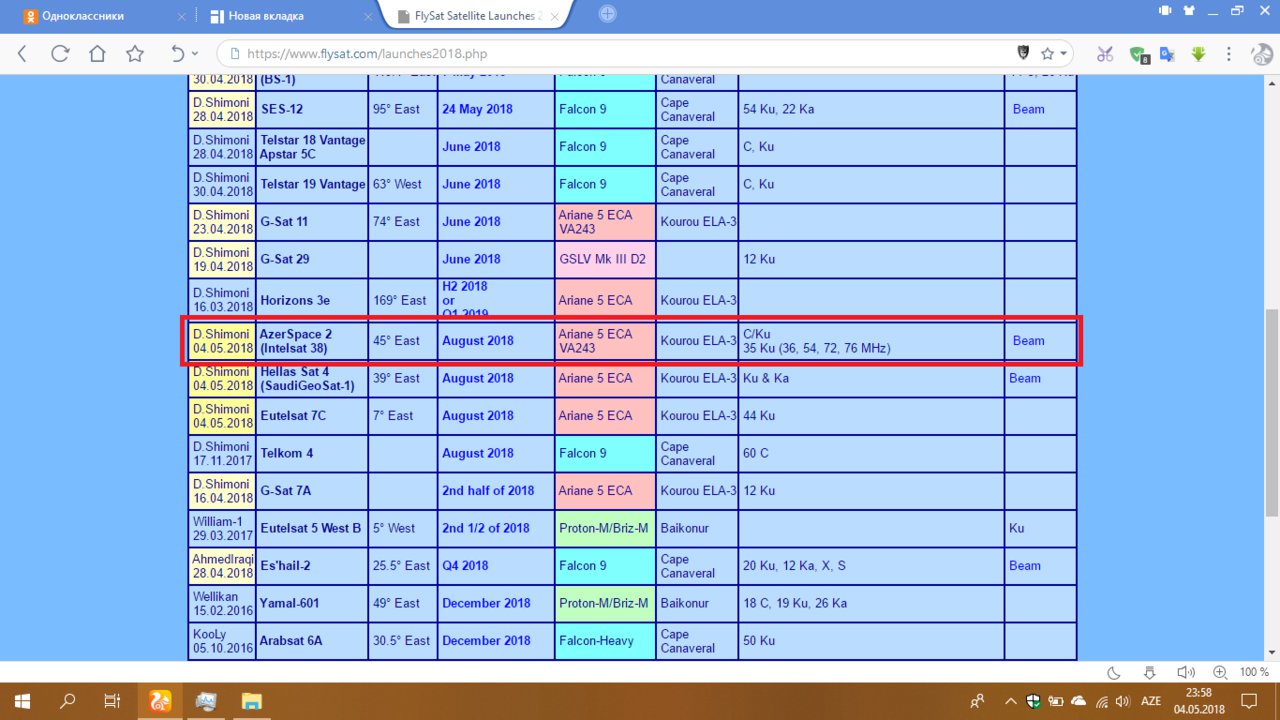Reload the current page
The width and height of the screenshot is (1280, 720).
tap(60, 54)
